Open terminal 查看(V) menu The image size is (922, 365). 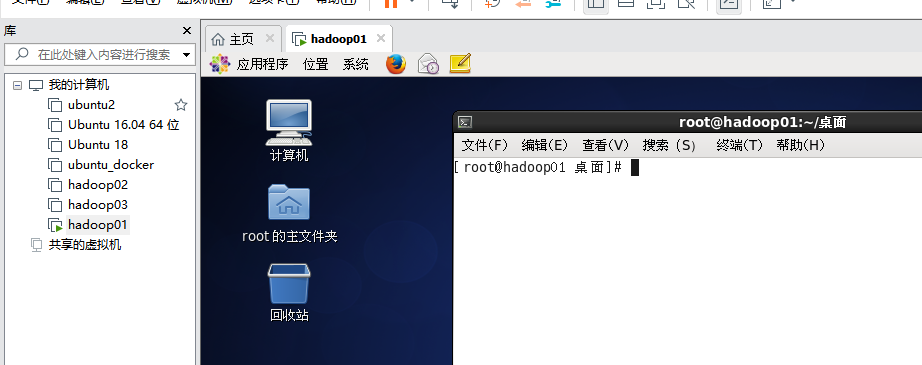point(606,145)
